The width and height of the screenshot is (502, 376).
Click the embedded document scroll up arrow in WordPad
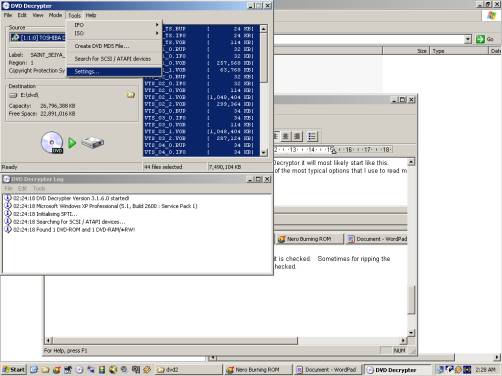tap(411, 162)
